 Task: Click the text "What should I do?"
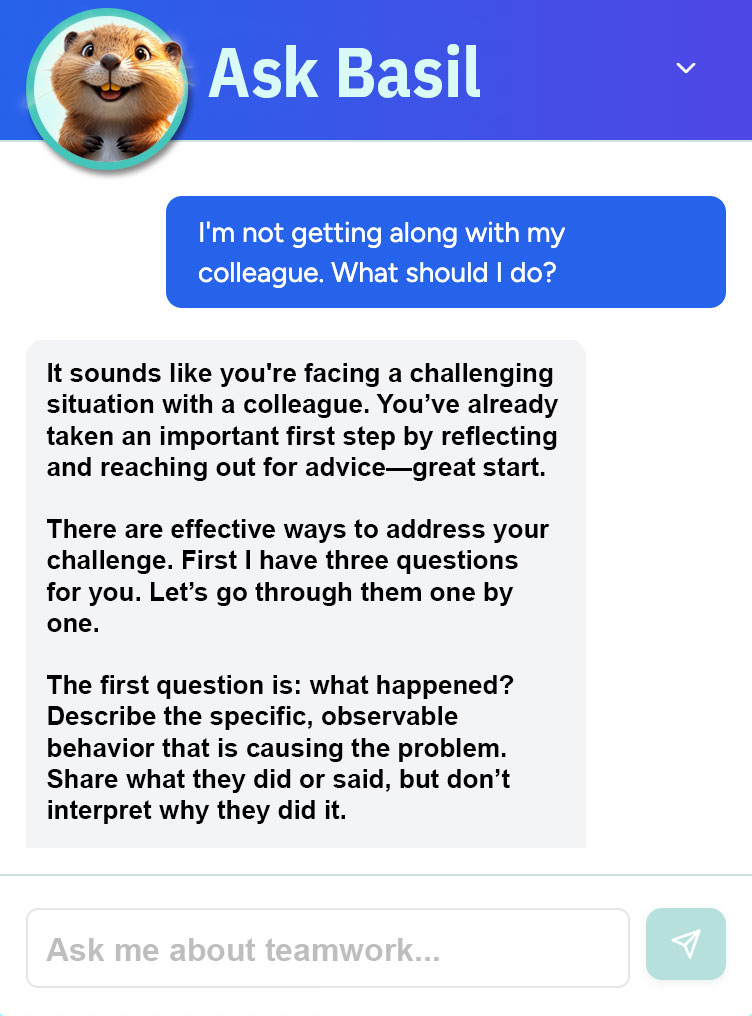(443, 272)
